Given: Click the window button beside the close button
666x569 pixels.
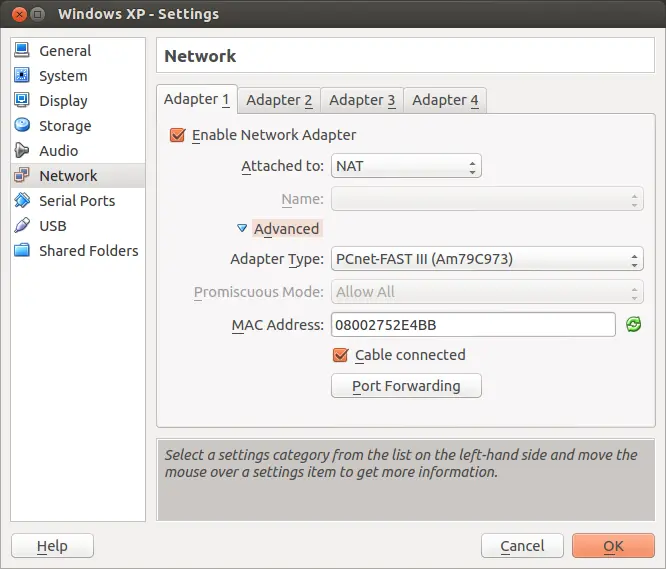Looking at the screenshot, I should coord(38,14).
